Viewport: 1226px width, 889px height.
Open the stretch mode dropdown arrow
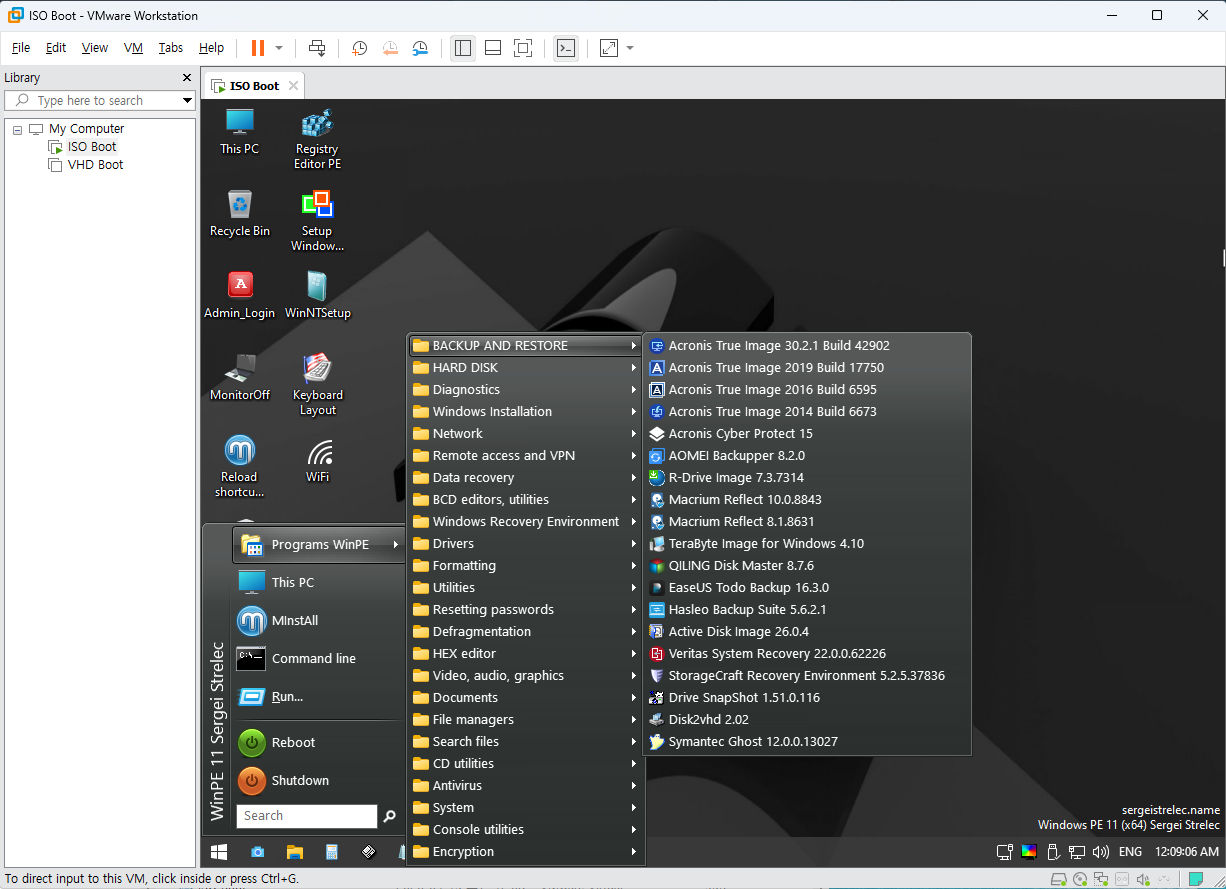click(x=630, y=48)
